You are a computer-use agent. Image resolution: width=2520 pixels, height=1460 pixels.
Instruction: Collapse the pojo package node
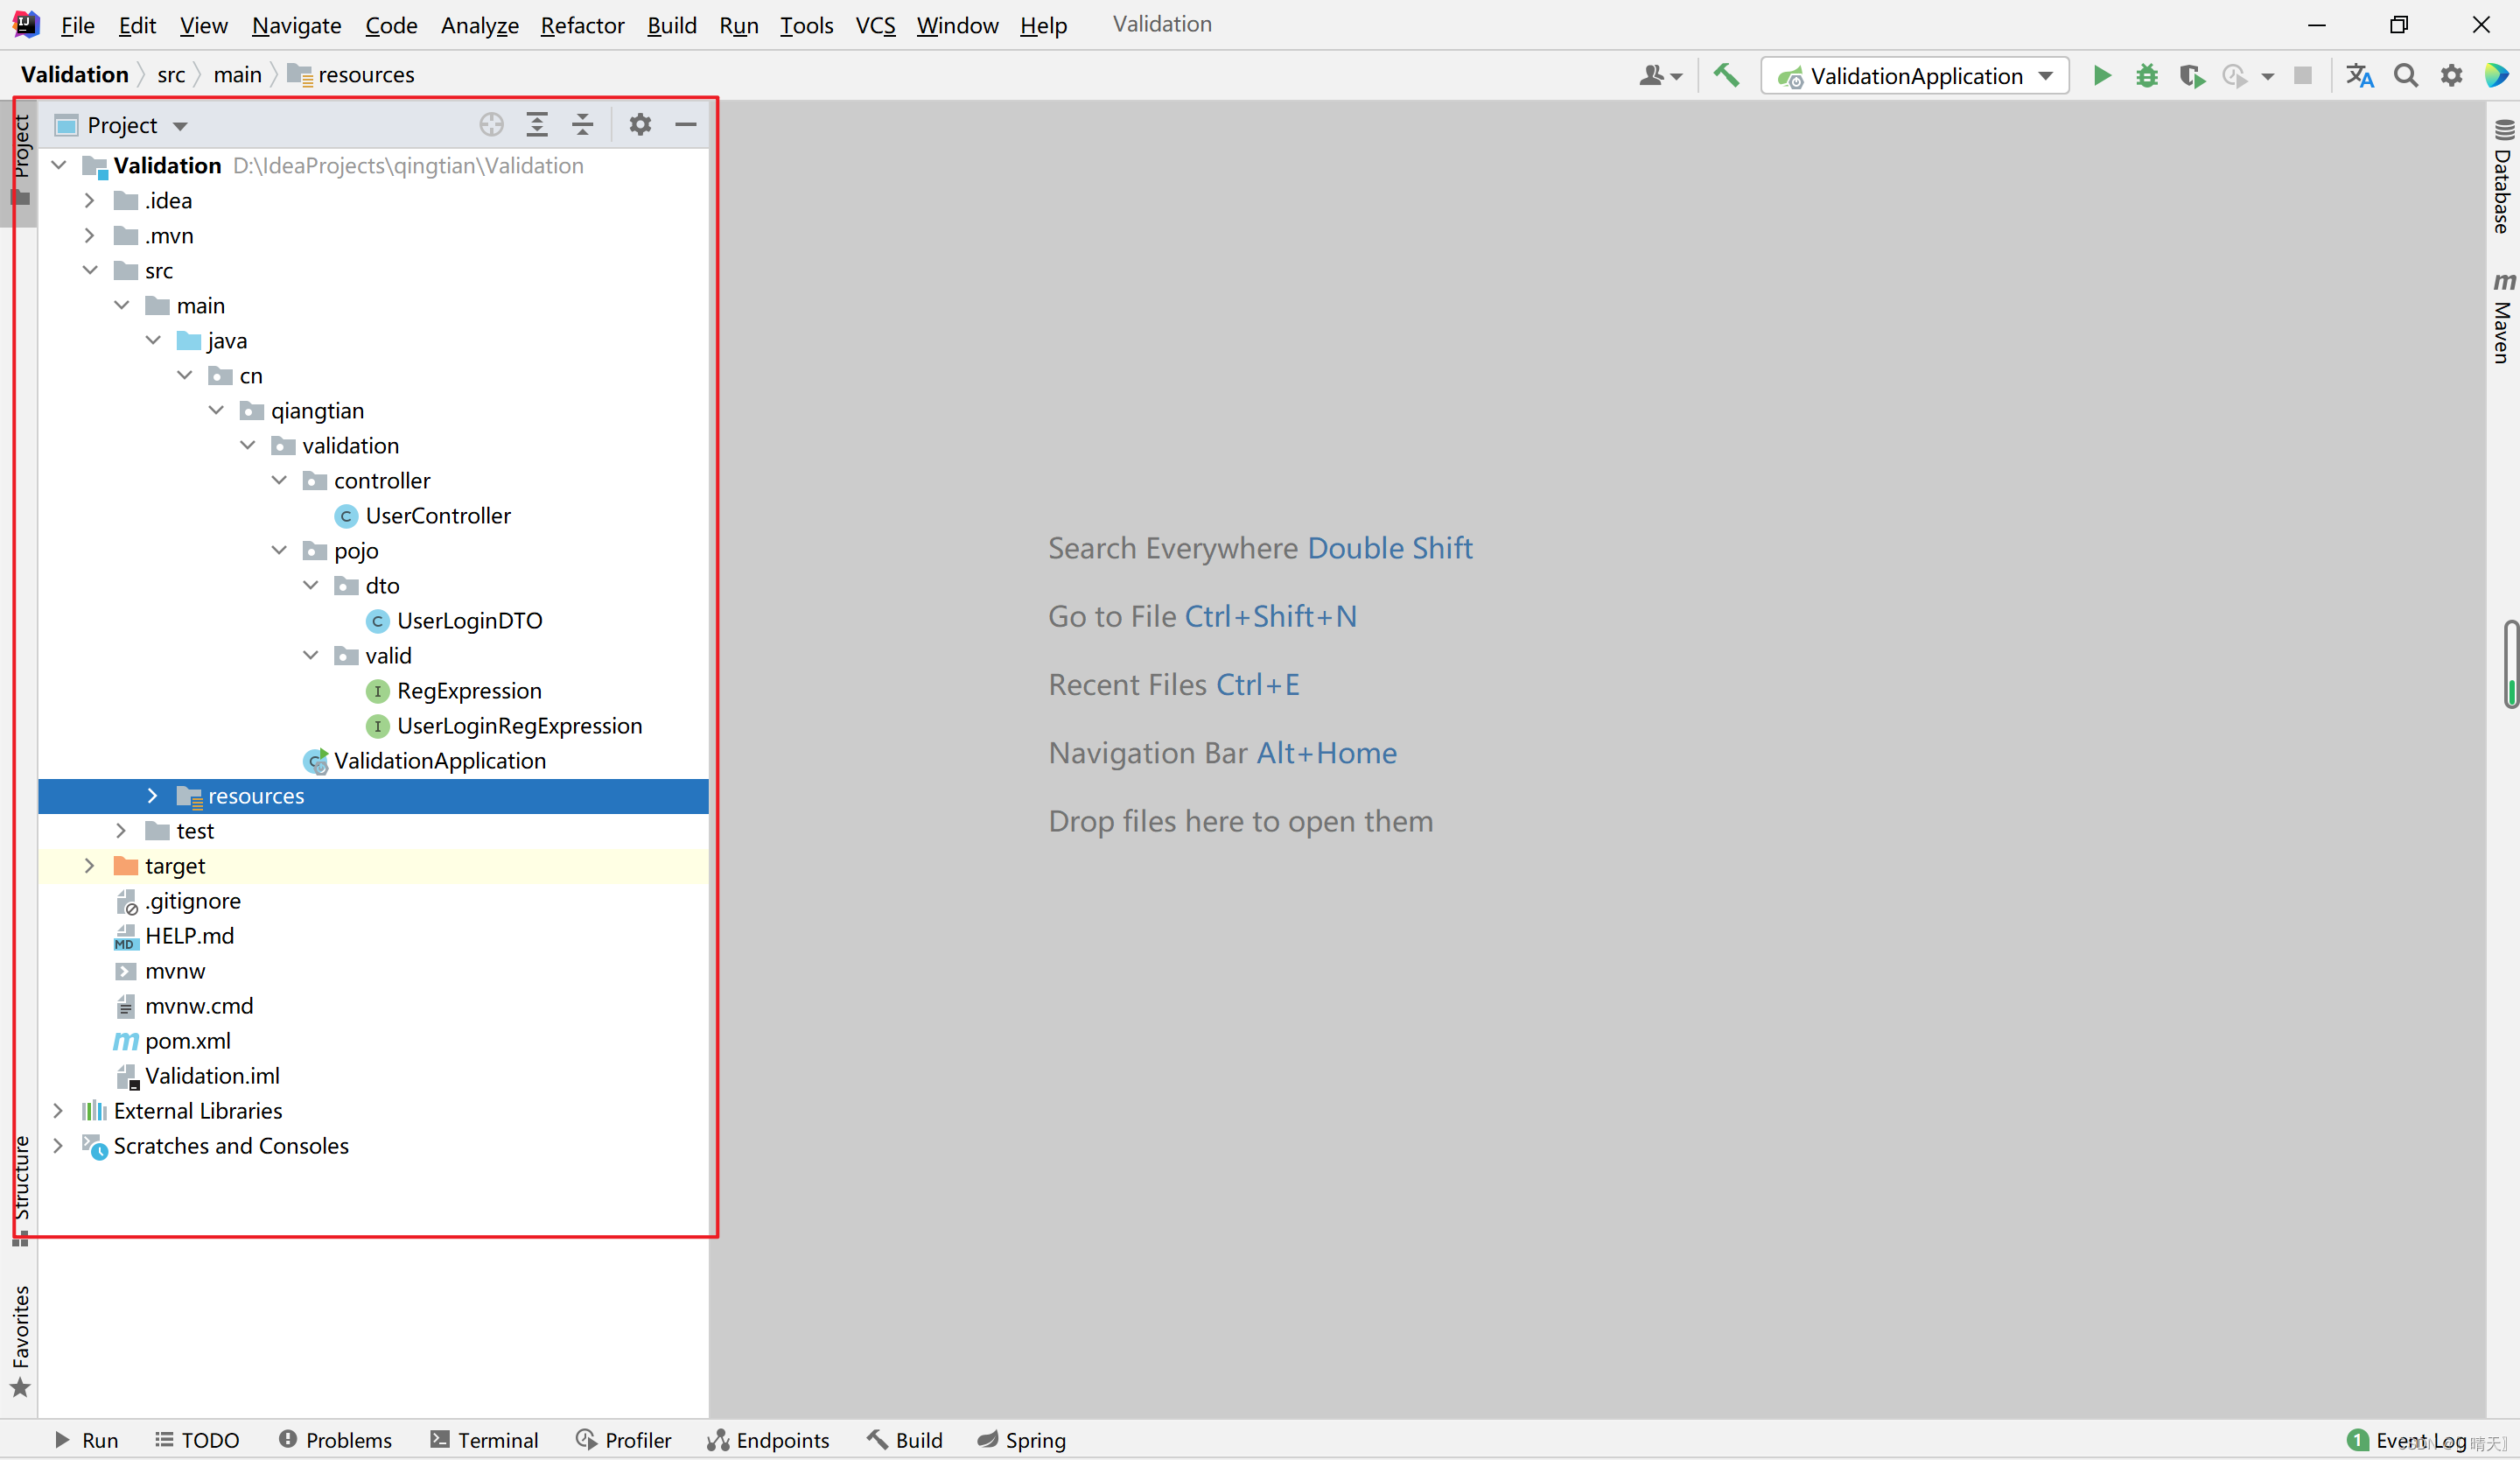(280, 551)
